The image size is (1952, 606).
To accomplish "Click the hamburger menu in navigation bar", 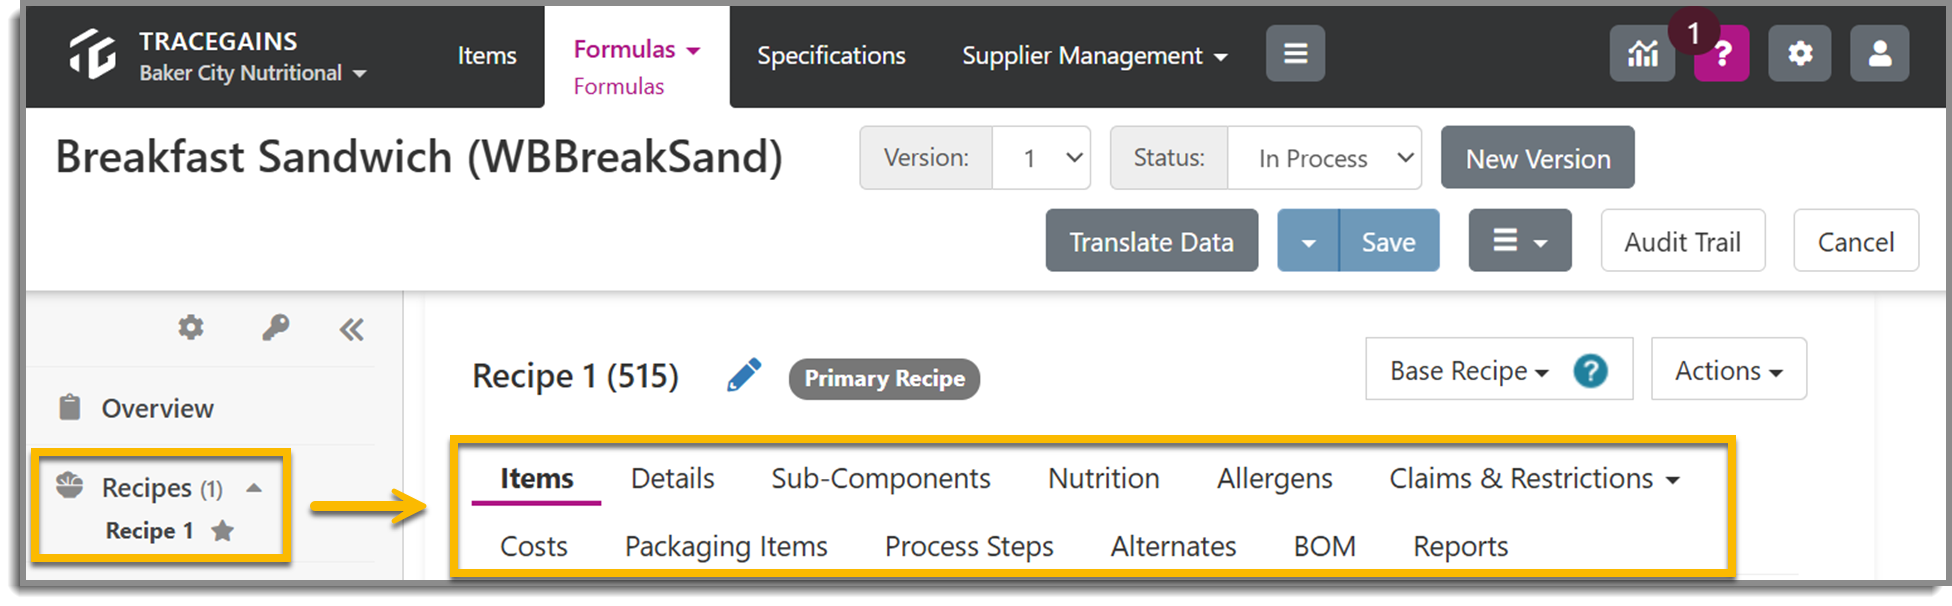I will pyautogui.click(x=1296, y=54).
